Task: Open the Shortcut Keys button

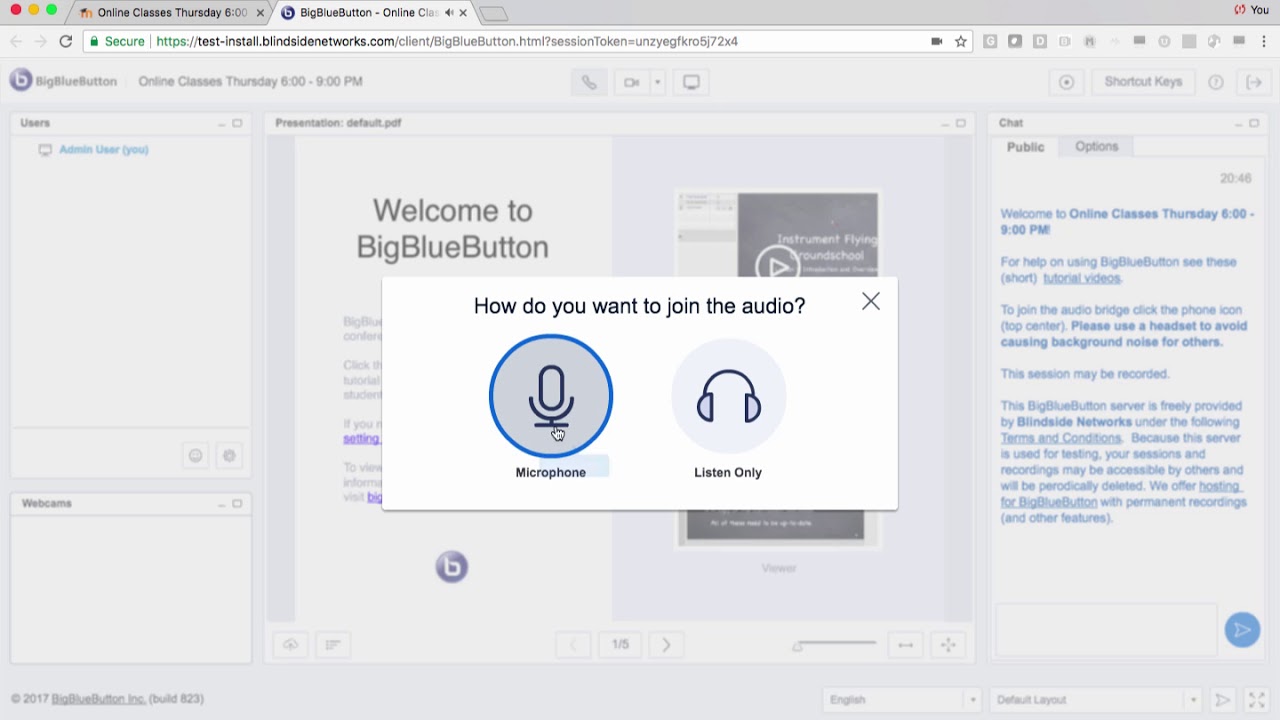Action: (1143, 82)
